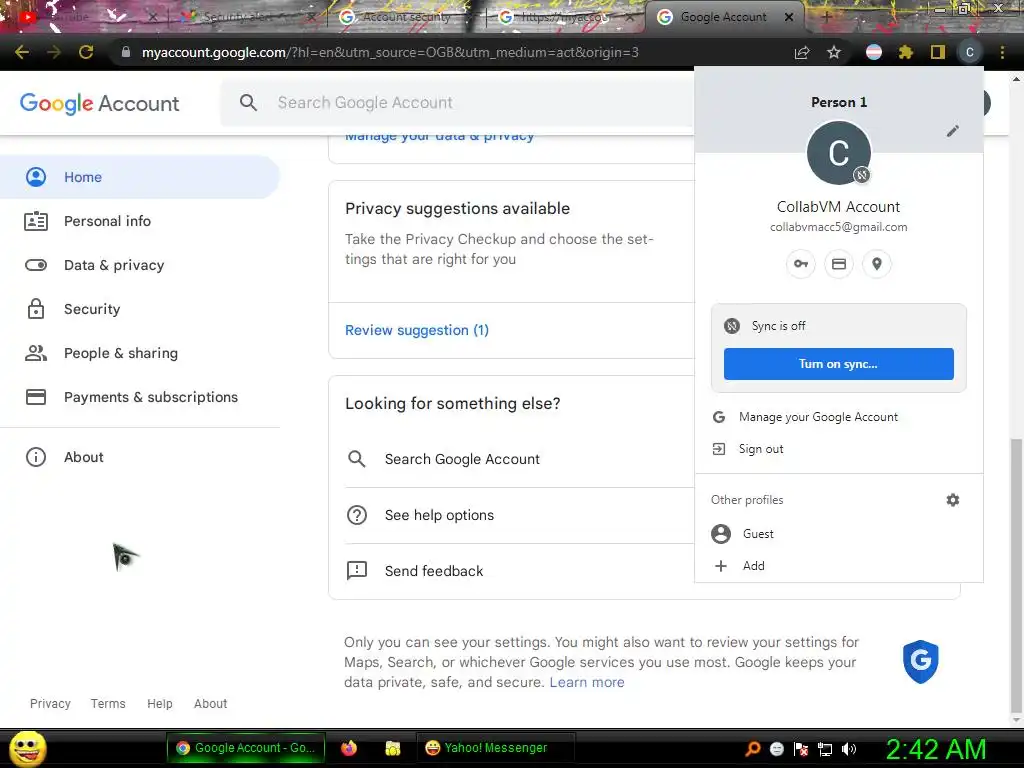The width and height of the screenshot is (1024, 768).
Task: Click the address bar URL
Action: click(390, 52)
